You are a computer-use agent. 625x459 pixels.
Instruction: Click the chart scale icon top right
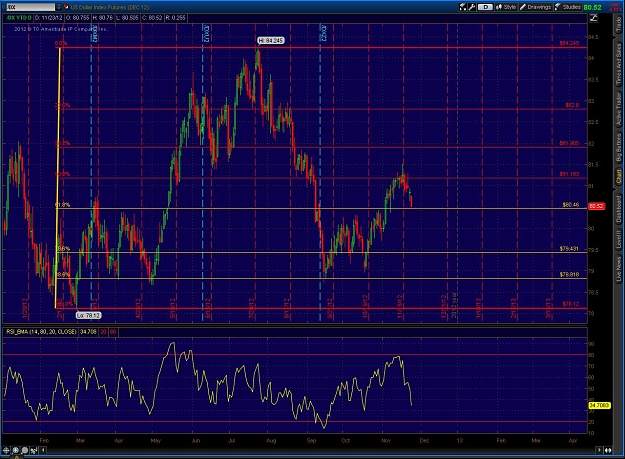click(594, 18)
